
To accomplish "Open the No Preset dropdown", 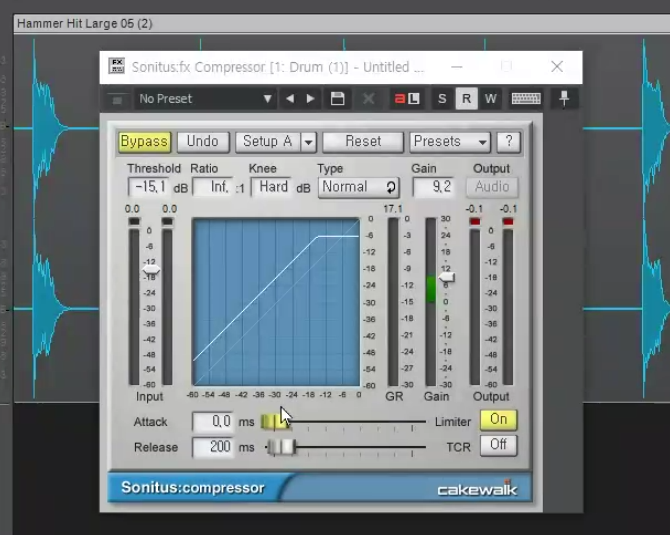I will point(205,99).
